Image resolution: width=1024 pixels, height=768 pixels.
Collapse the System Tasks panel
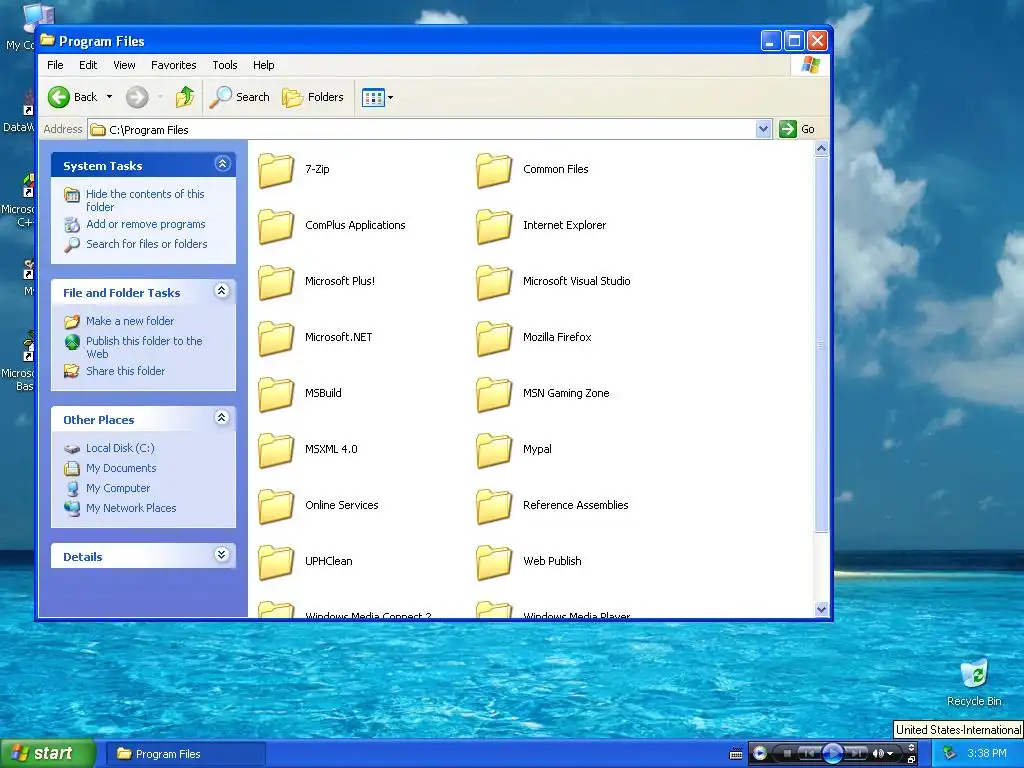coord(222,164)
